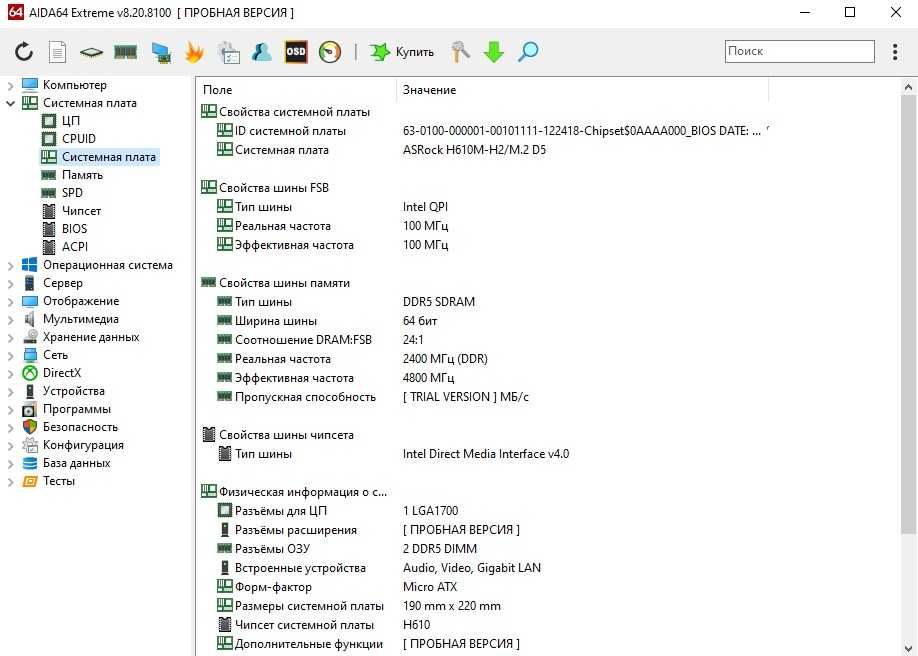The image size is (918, 656).
Task: Expand the Сервер tree node
Action: (11, 284)
